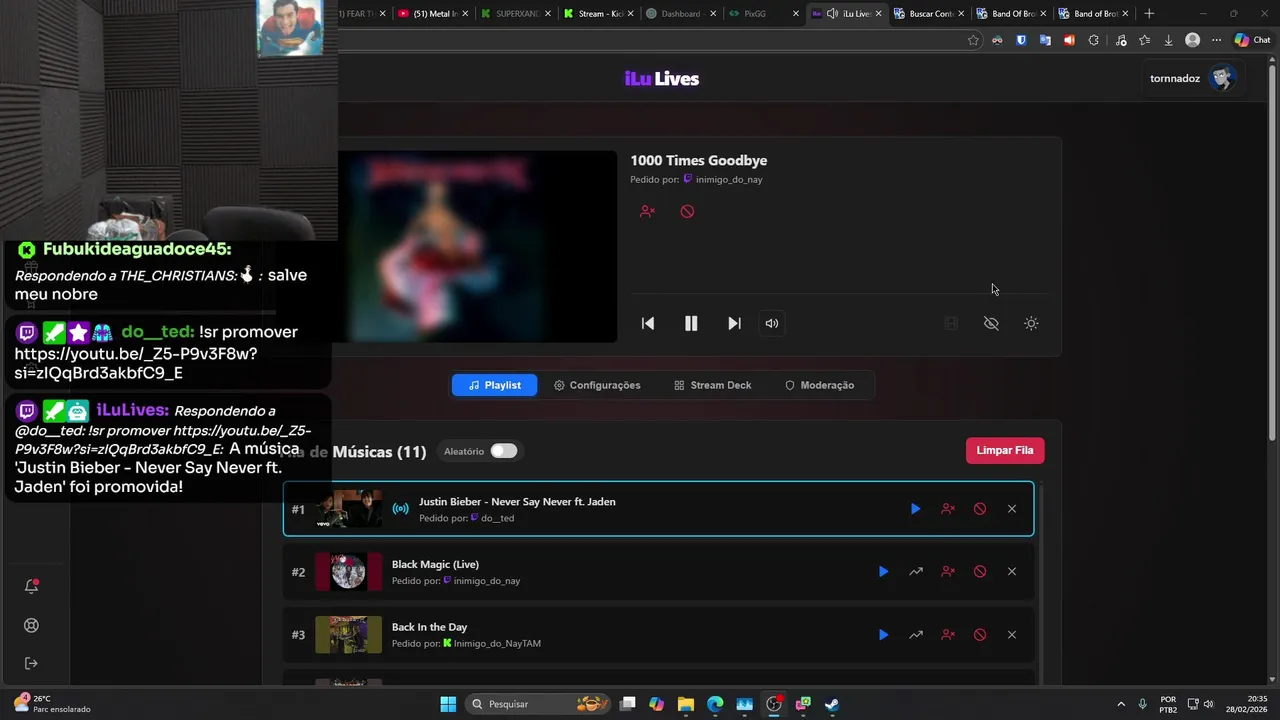Click the Limpar Fila button
Image resolution: width=1280 pixels, height=720 pixels.
pos(1005,450)
